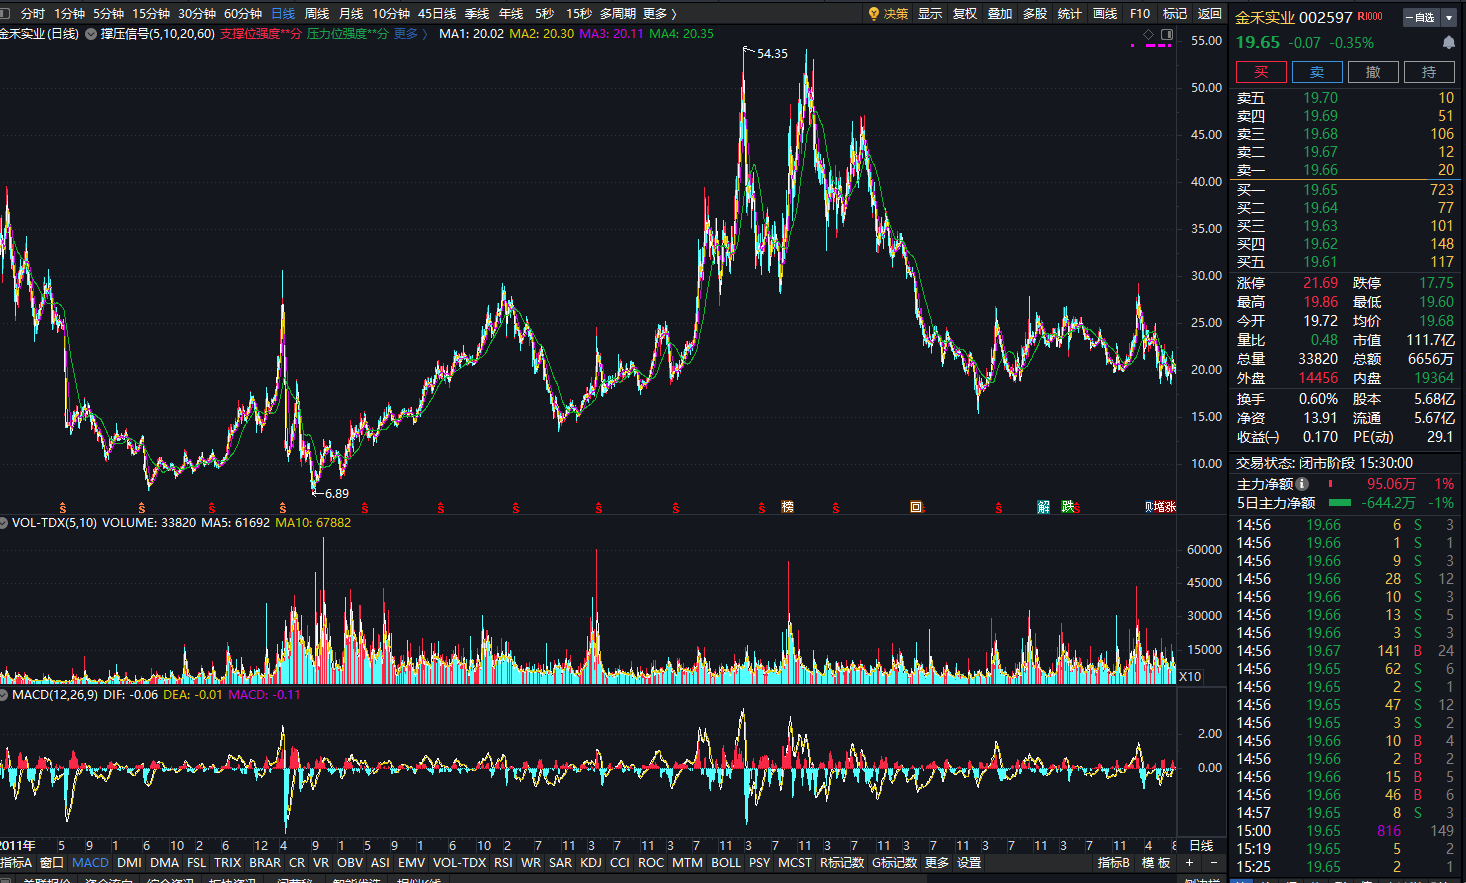The height and width of the screenshot is (883, 1466).
Task: Toggle the VOL-TDX volume panel circle
Action: point(5,523)
